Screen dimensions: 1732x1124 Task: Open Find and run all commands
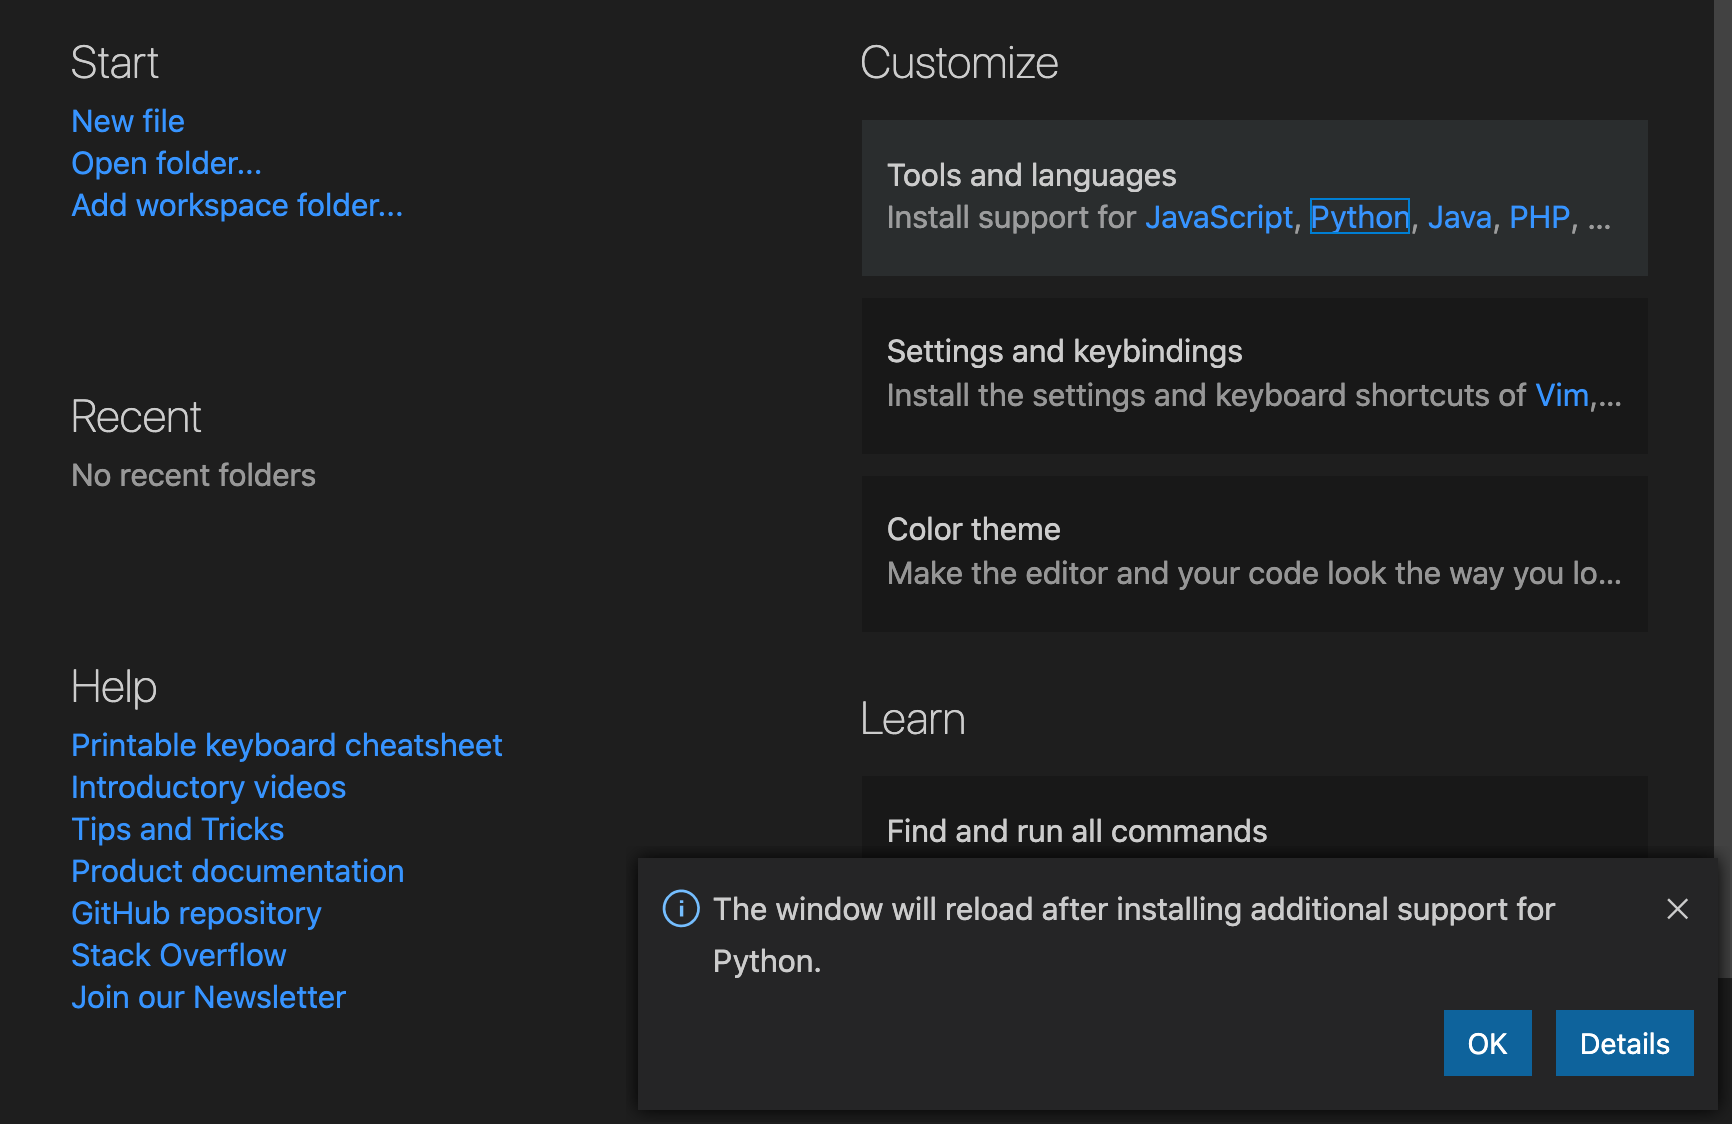pos(1076,830)
